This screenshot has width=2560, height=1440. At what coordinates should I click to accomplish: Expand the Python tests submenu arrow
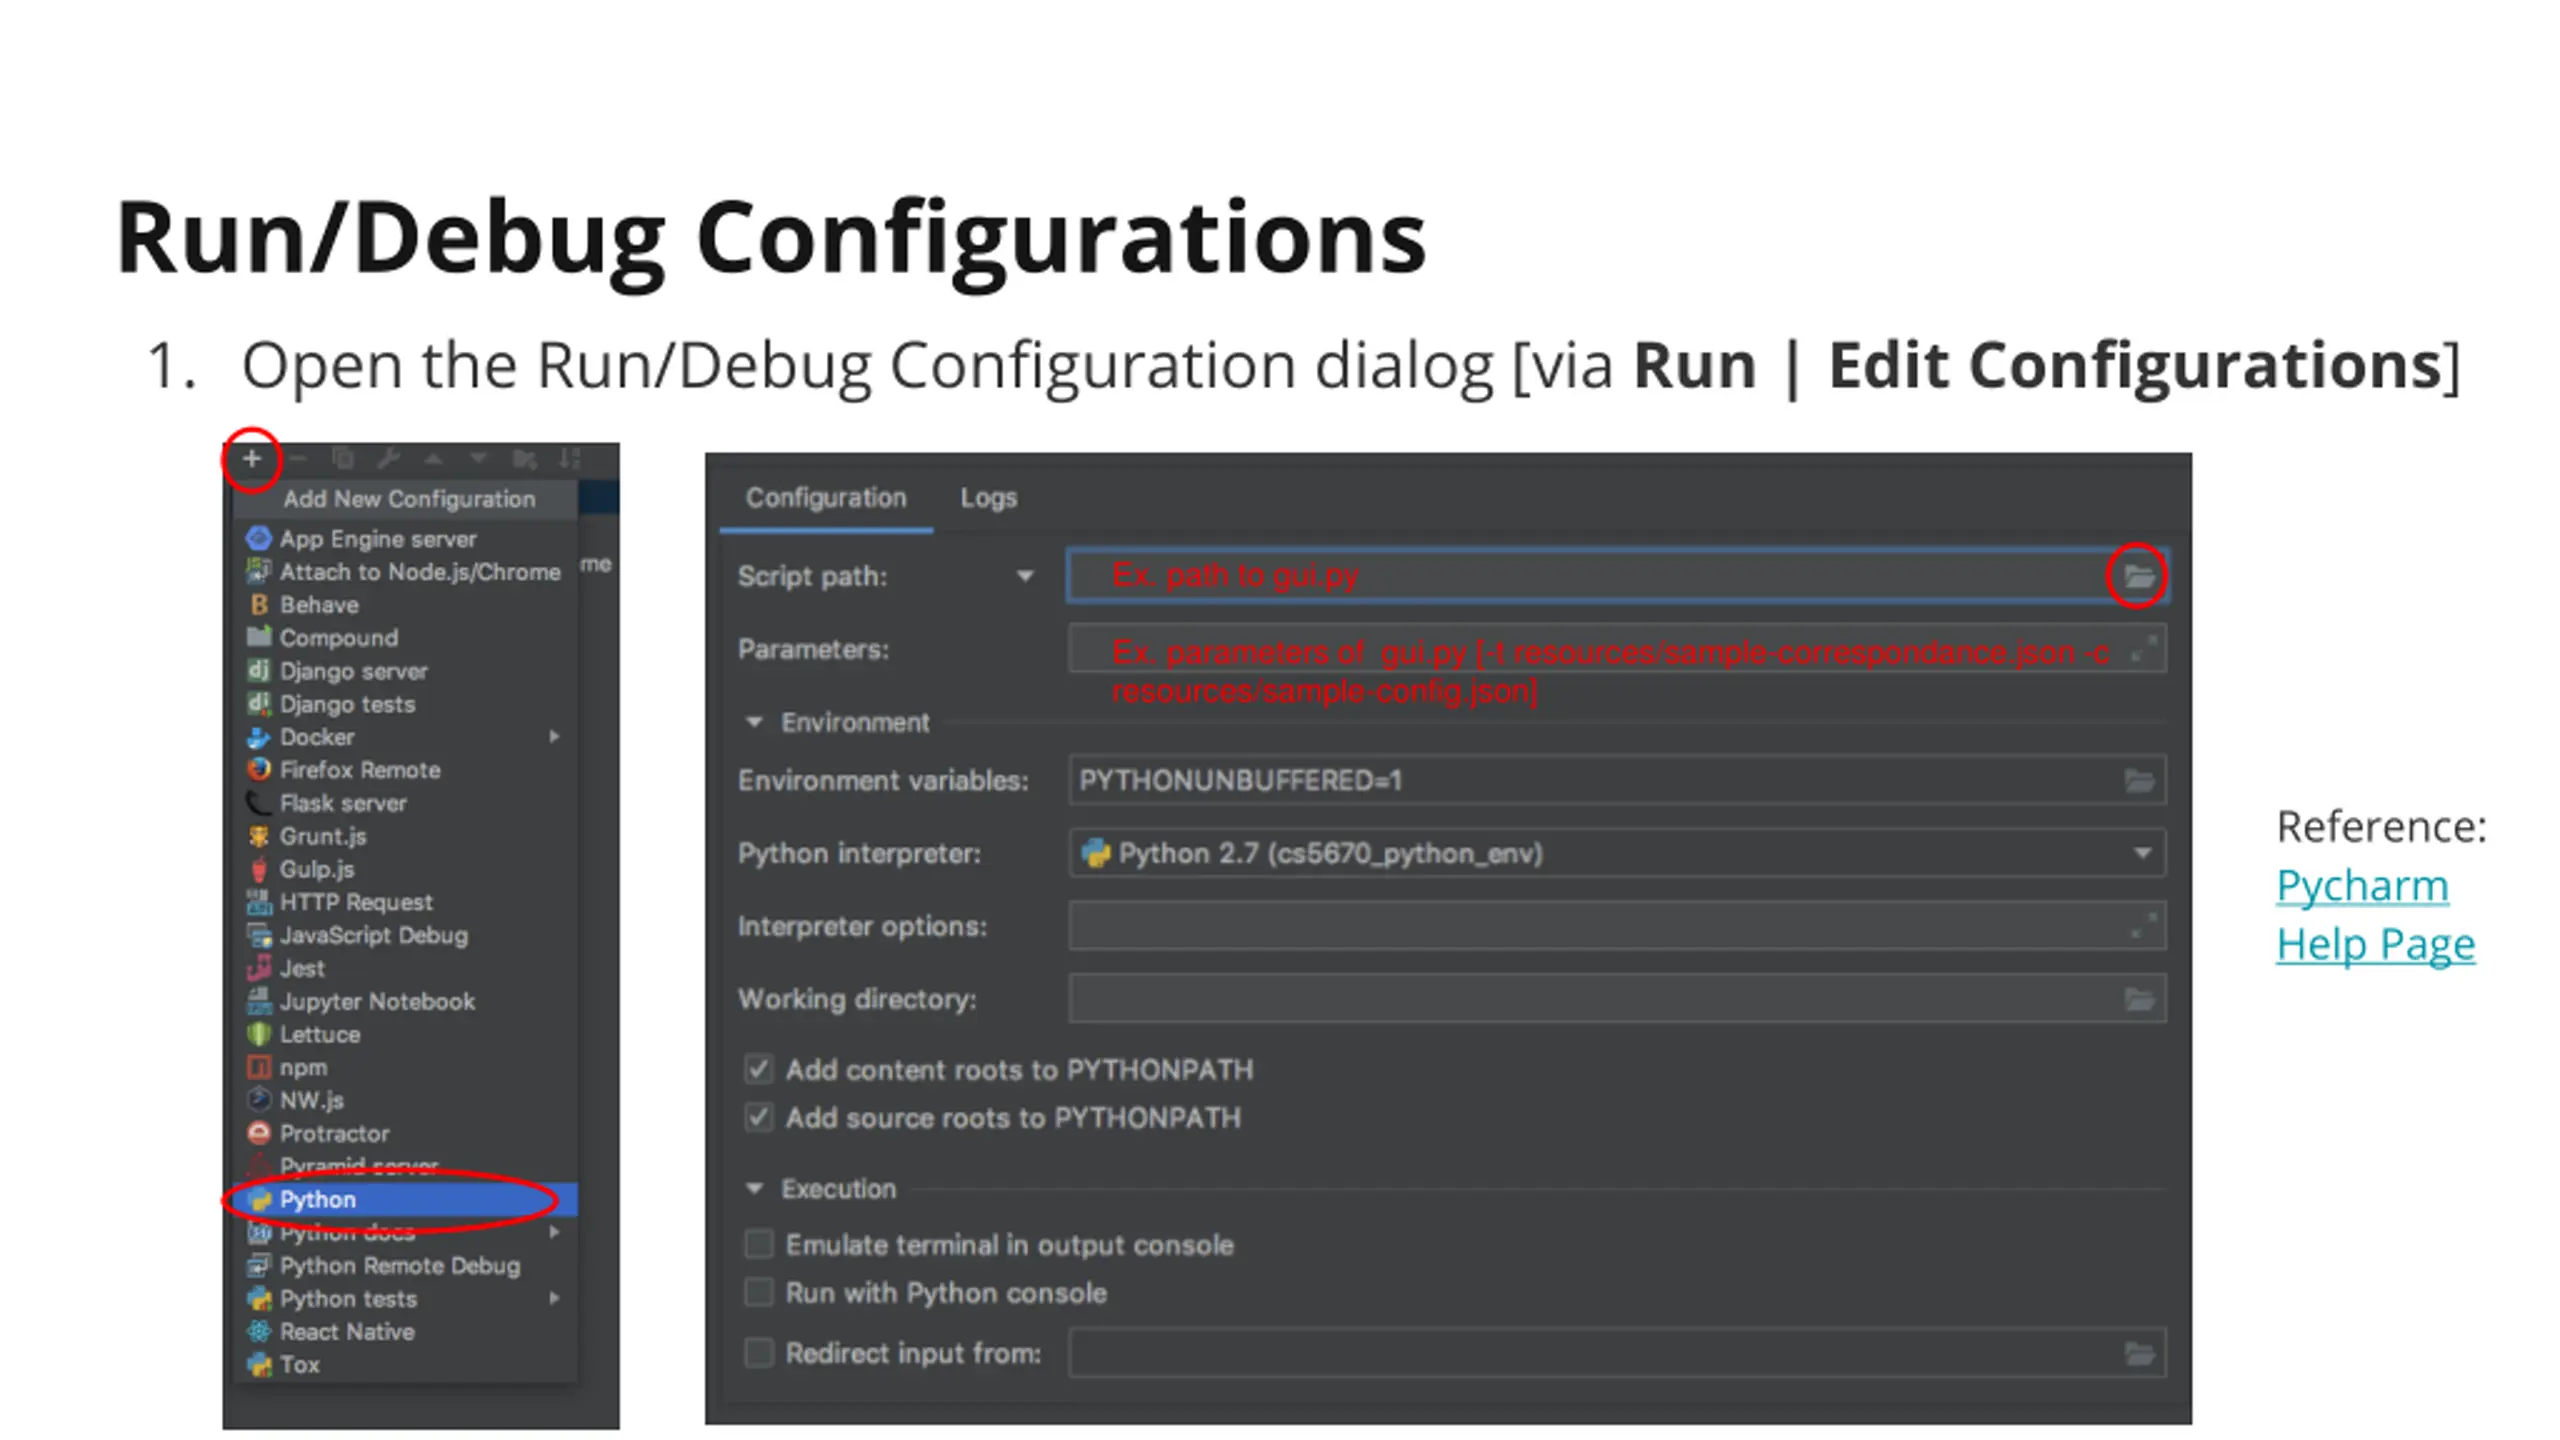click(554, 1299)
